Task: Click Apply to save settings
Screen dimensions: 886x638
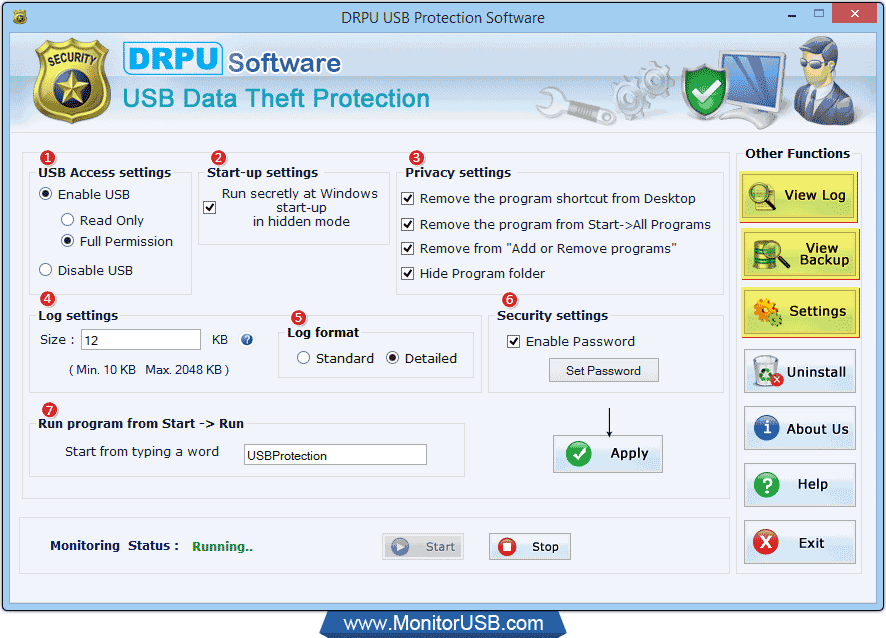Action: pyautogui.click(x=607, y=454)
